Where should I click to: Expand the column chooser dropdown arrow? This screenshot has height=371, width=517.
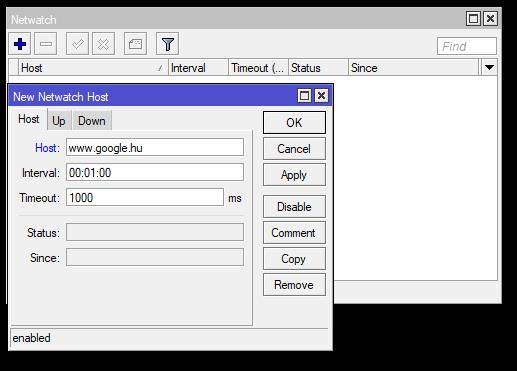(489, 68)
